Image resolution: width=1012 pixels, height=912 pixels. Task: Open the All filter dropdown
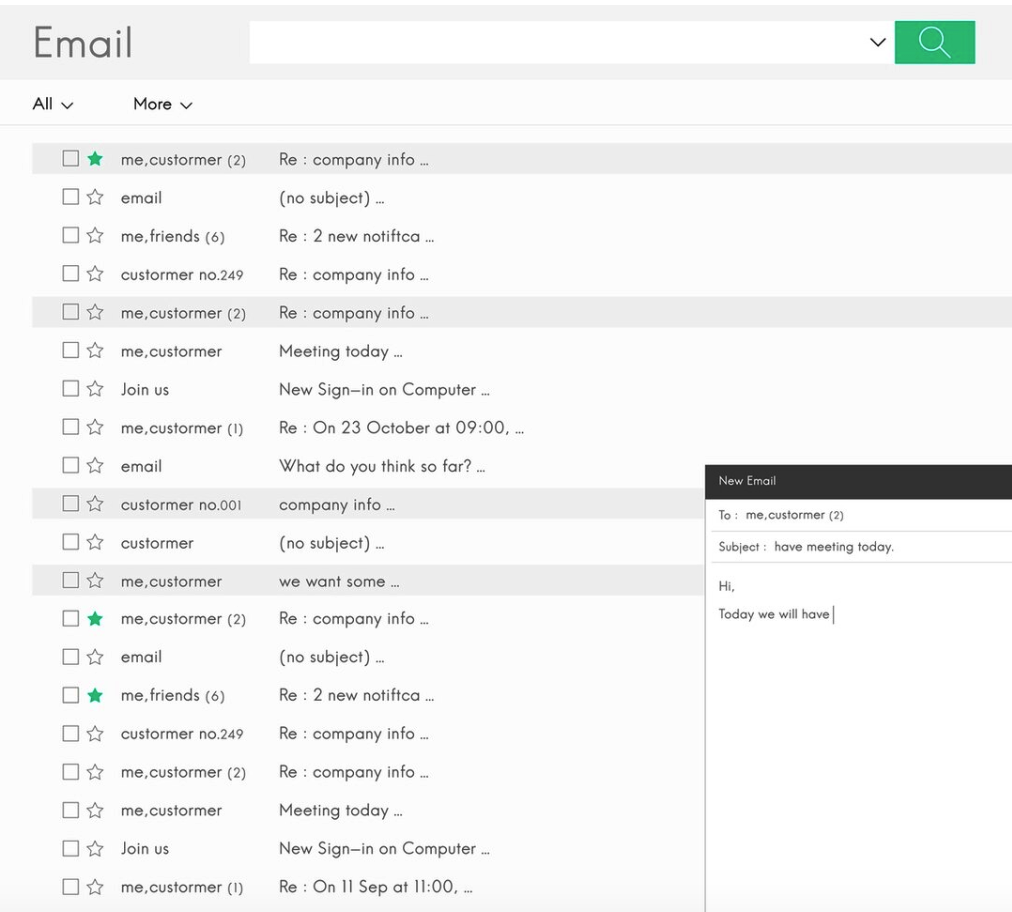coord(53,104)
